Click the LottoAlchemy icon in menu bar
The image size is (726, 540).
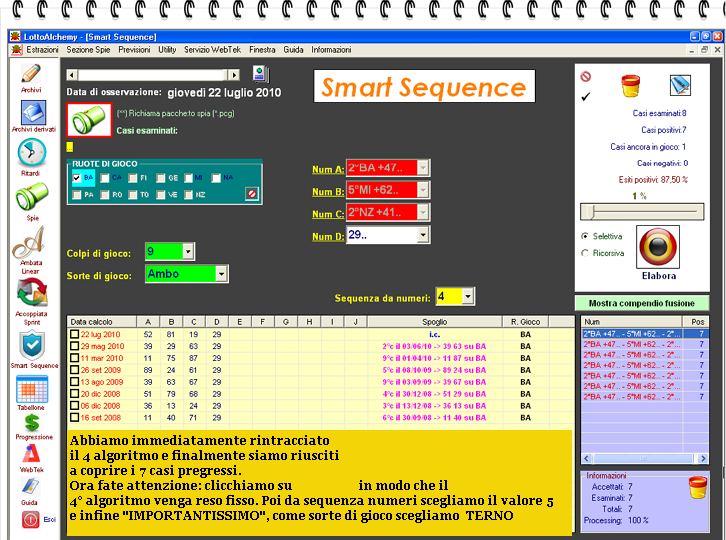pyautogui.click(x=17, y=50)
